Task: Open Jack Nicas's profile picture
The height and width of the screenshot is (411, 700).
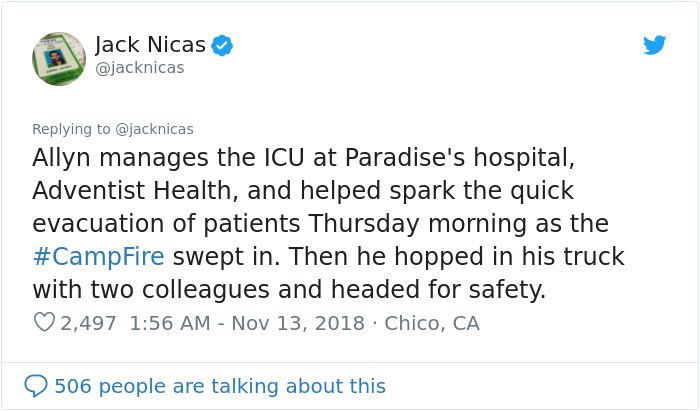Action: [x=59, y=58]
